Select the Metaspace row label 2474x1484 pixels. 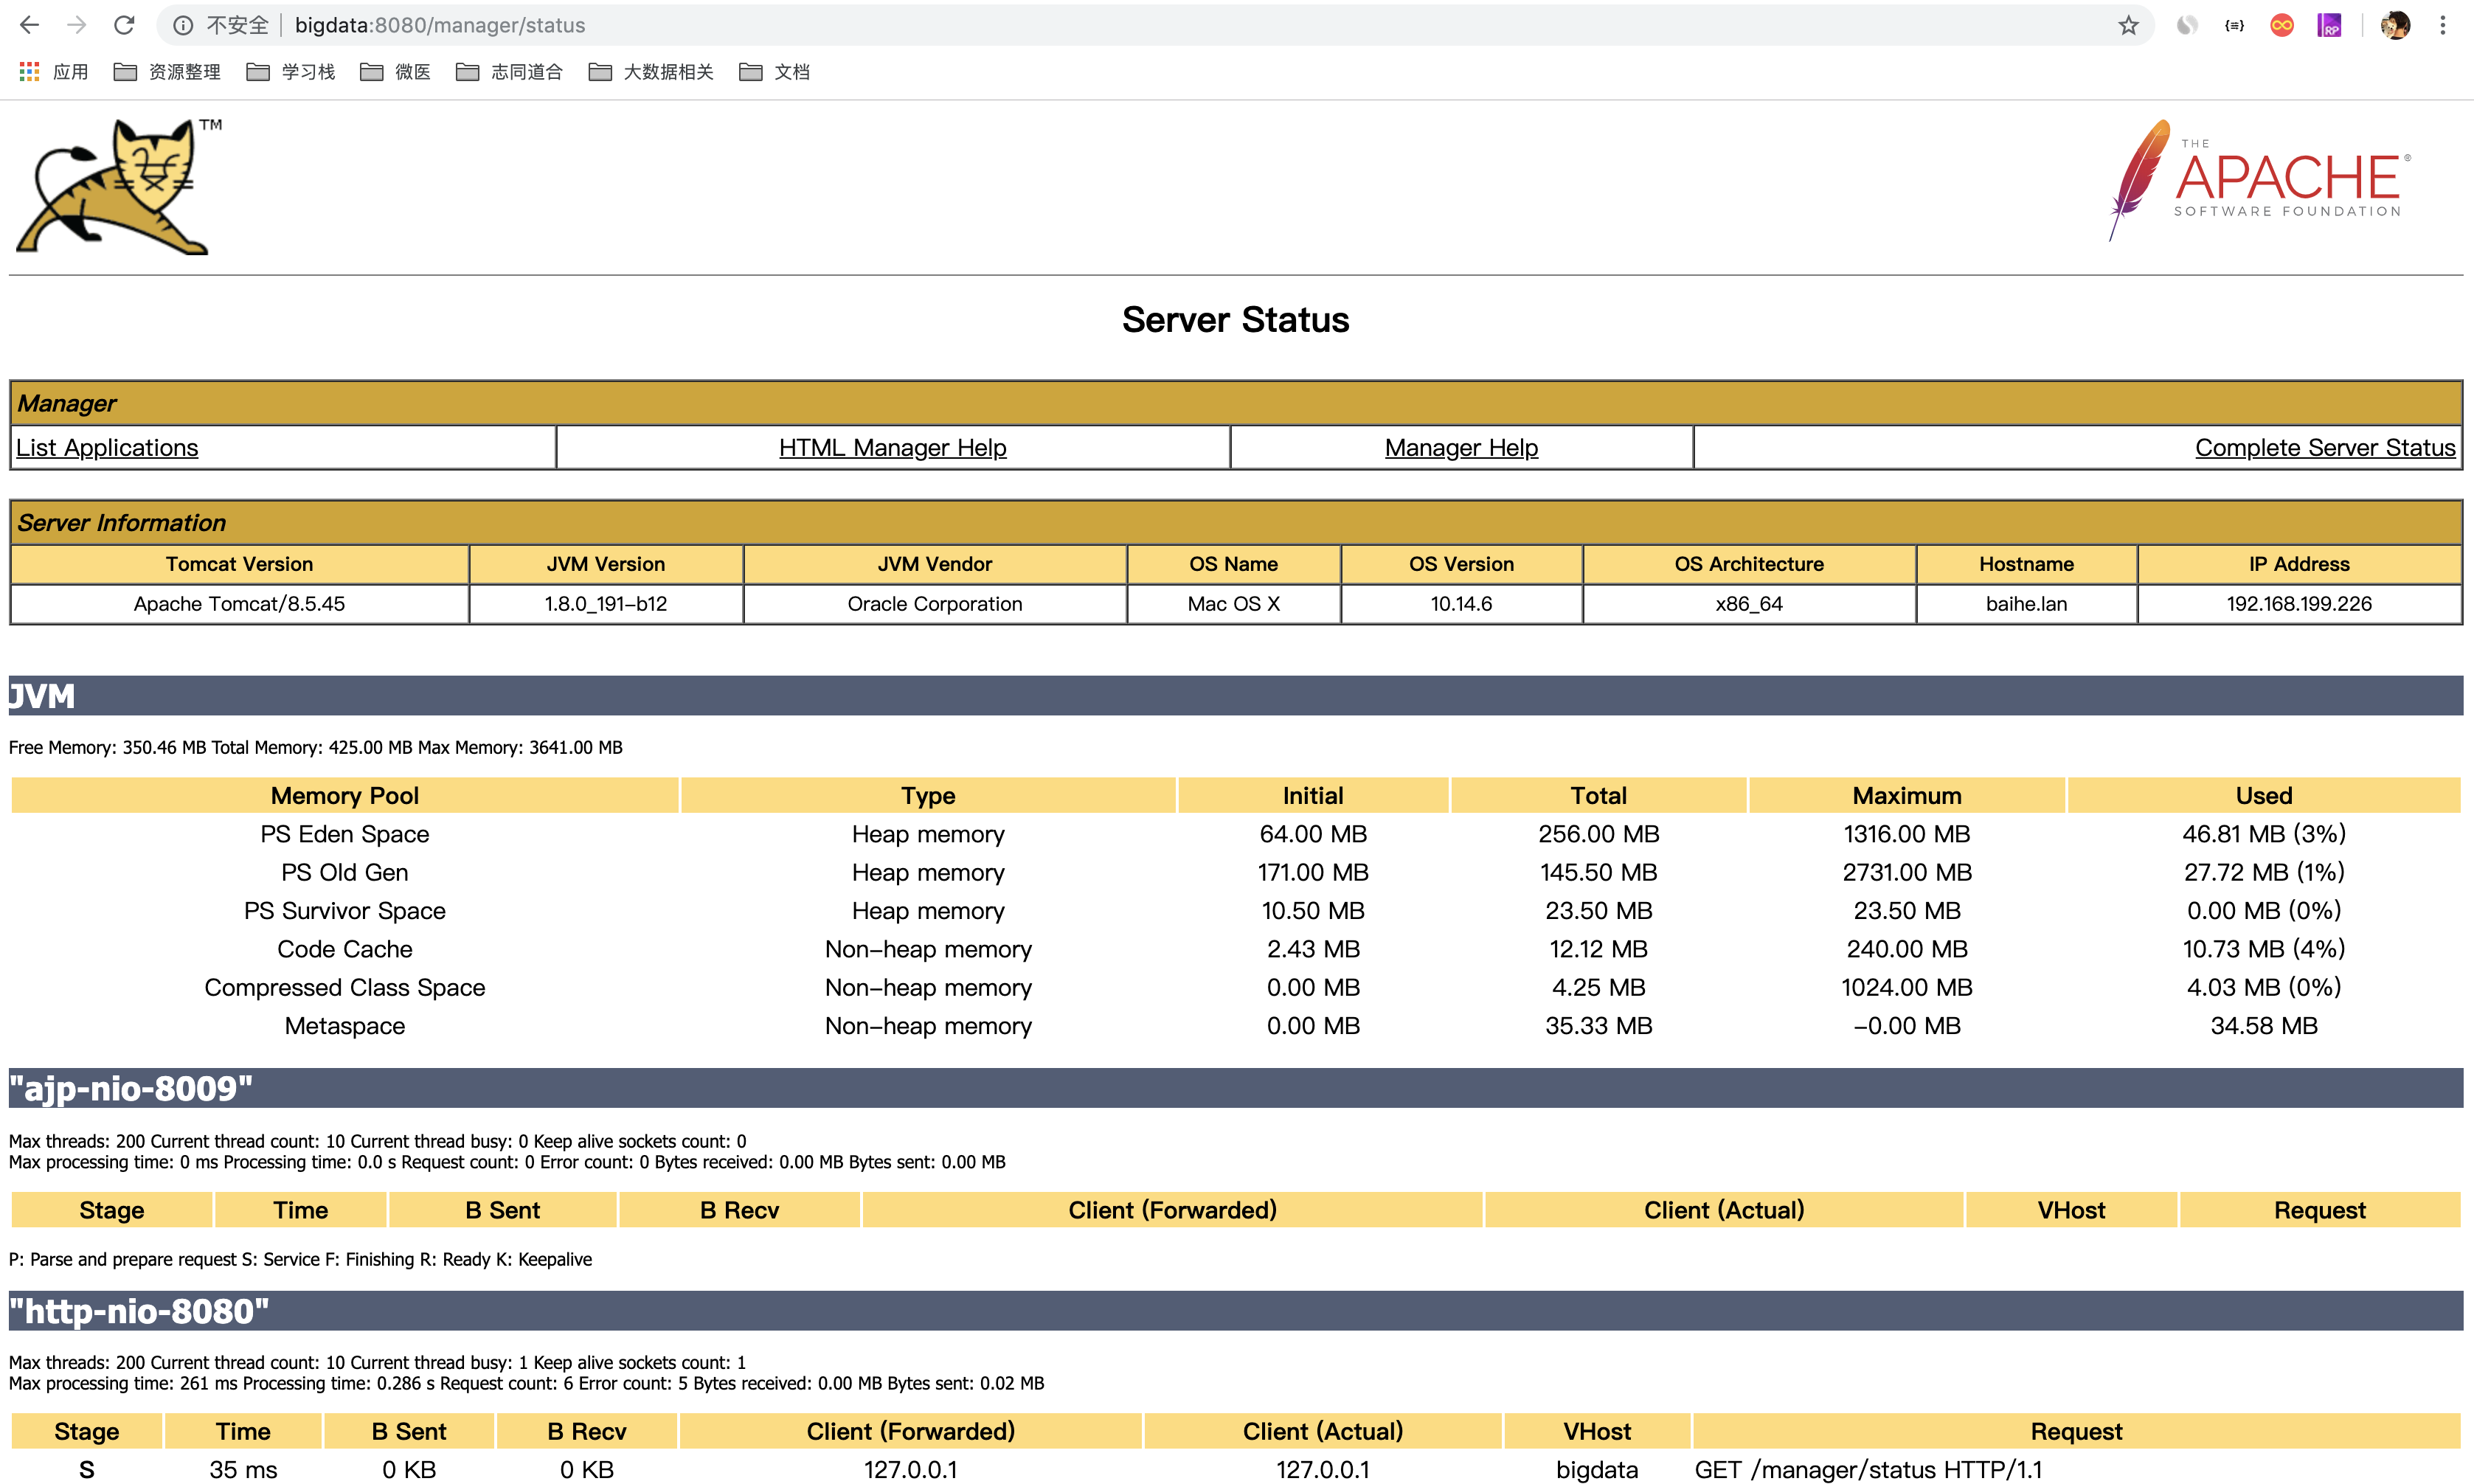(345, 1026)
